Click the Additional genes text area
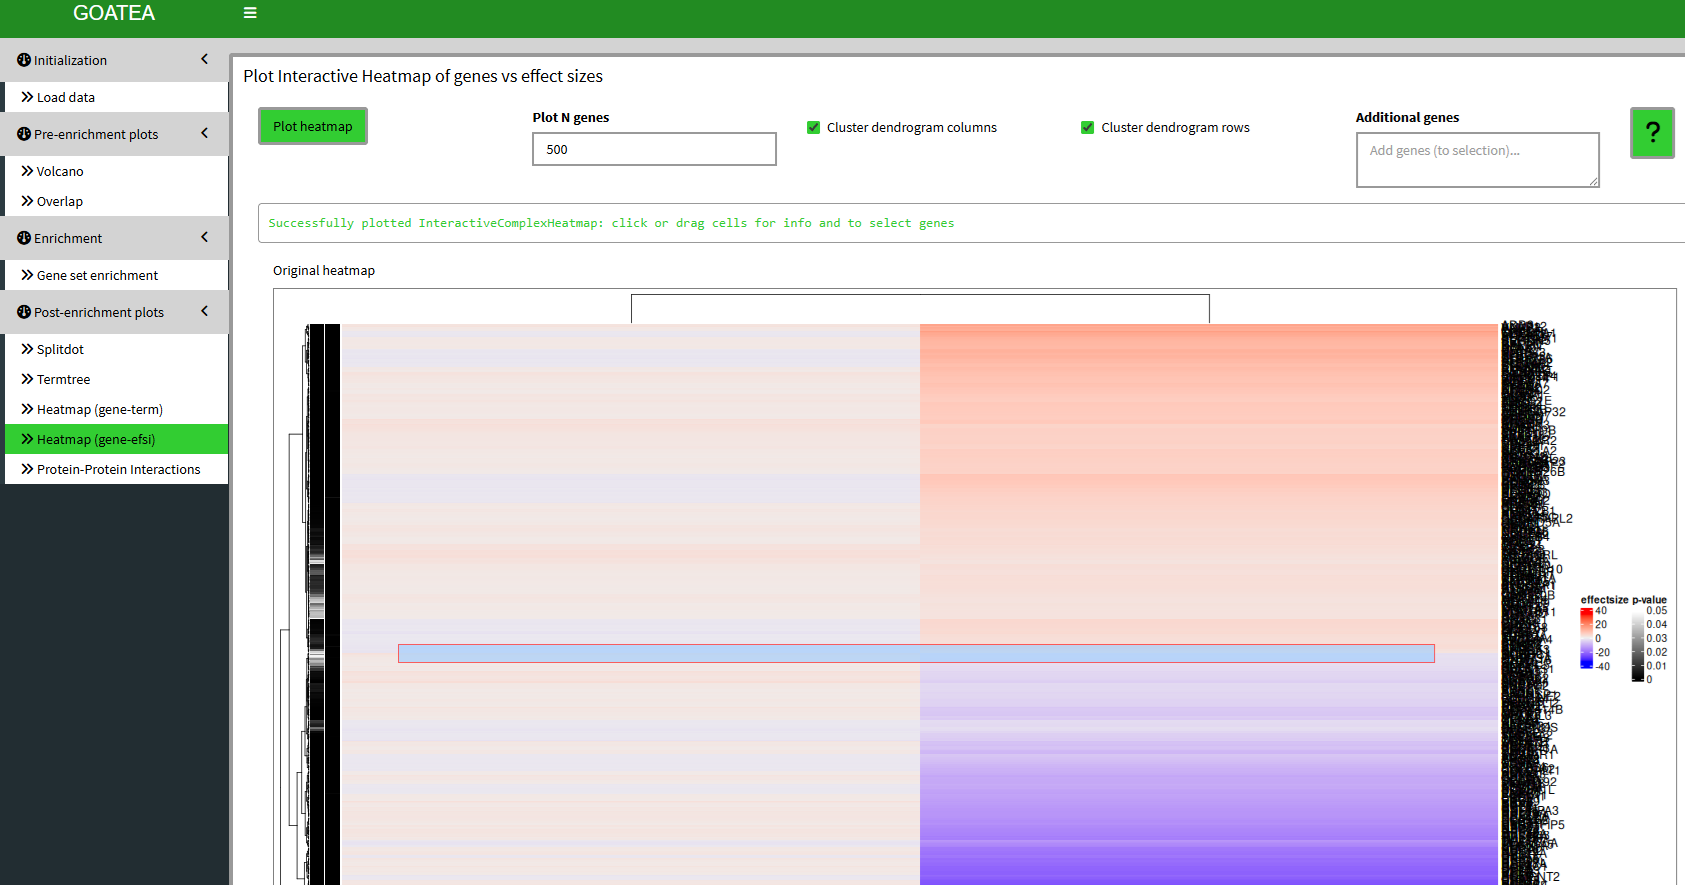 click(1476, 159)
